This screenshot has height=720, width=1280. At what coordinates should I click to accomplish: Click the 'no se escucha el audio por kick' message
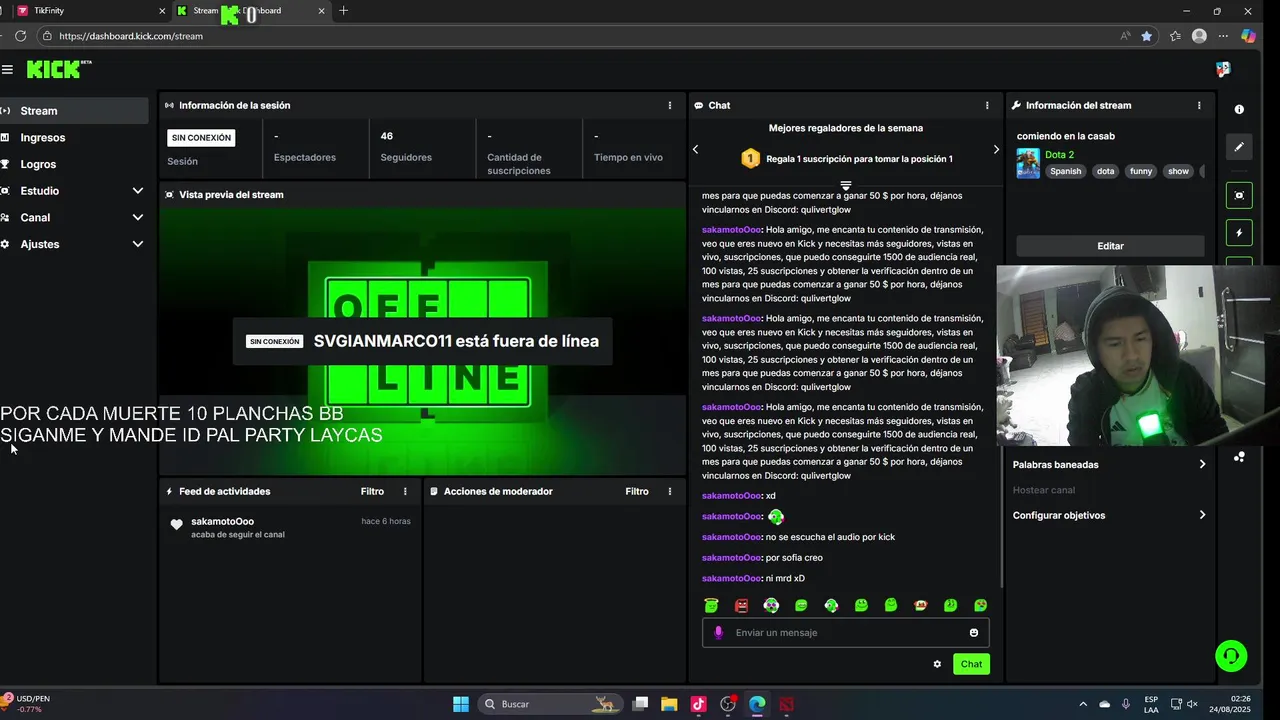(x=830, y=537)
